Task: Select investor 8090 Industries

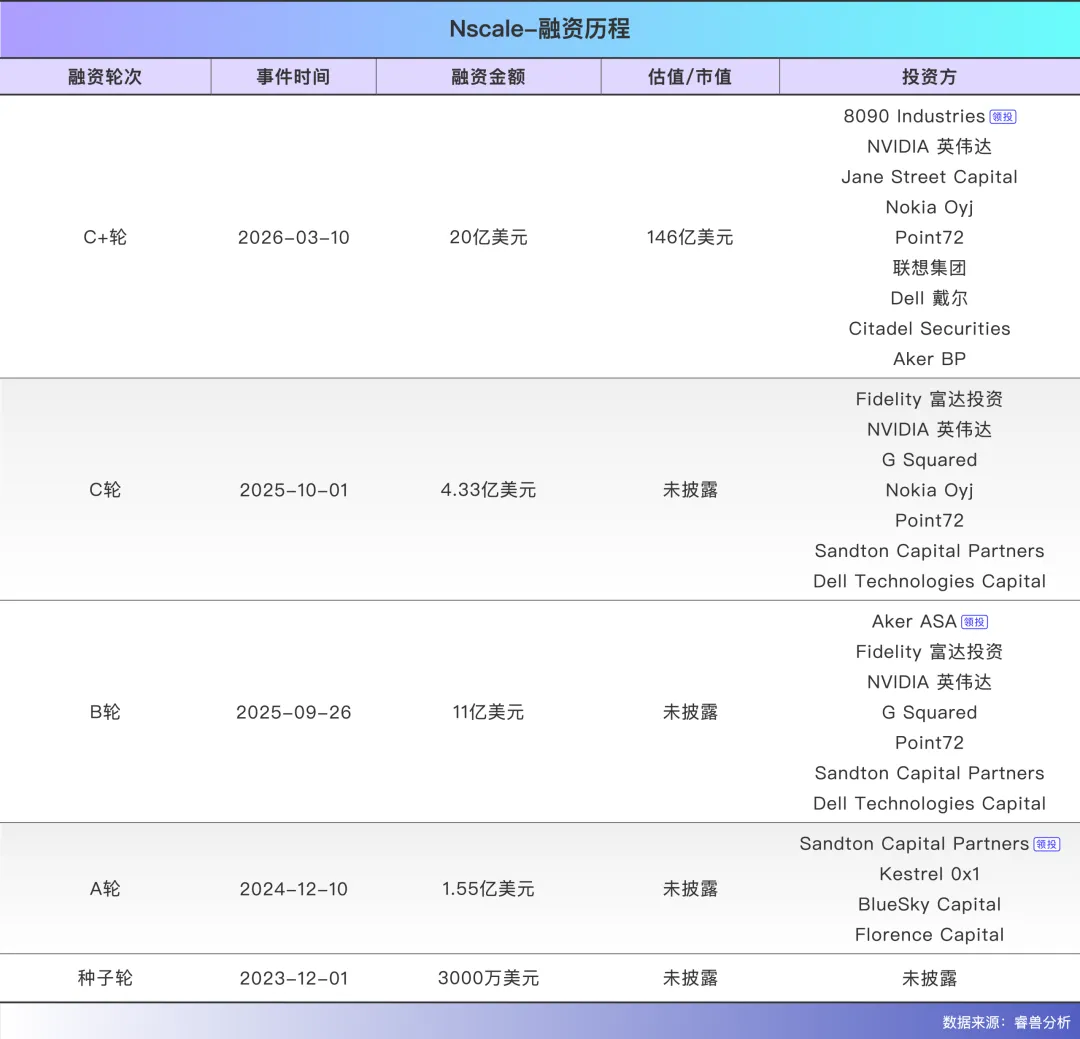Action: coord(914,116)
